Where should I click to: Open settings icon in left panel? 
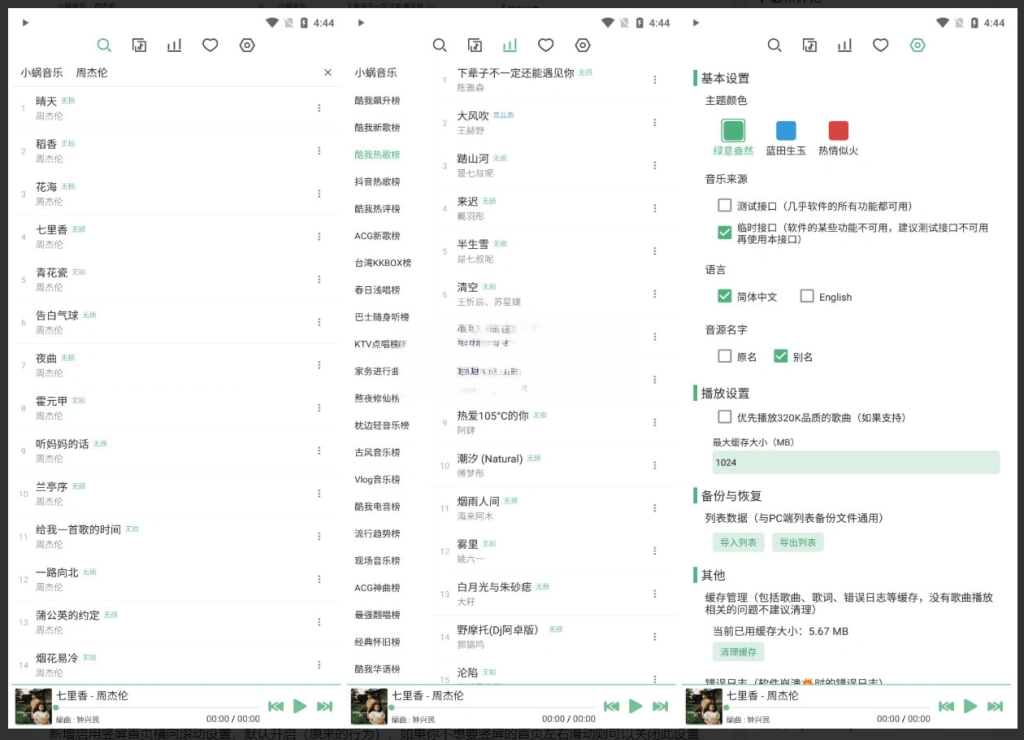pyautogui.click(x=247, y=45)
